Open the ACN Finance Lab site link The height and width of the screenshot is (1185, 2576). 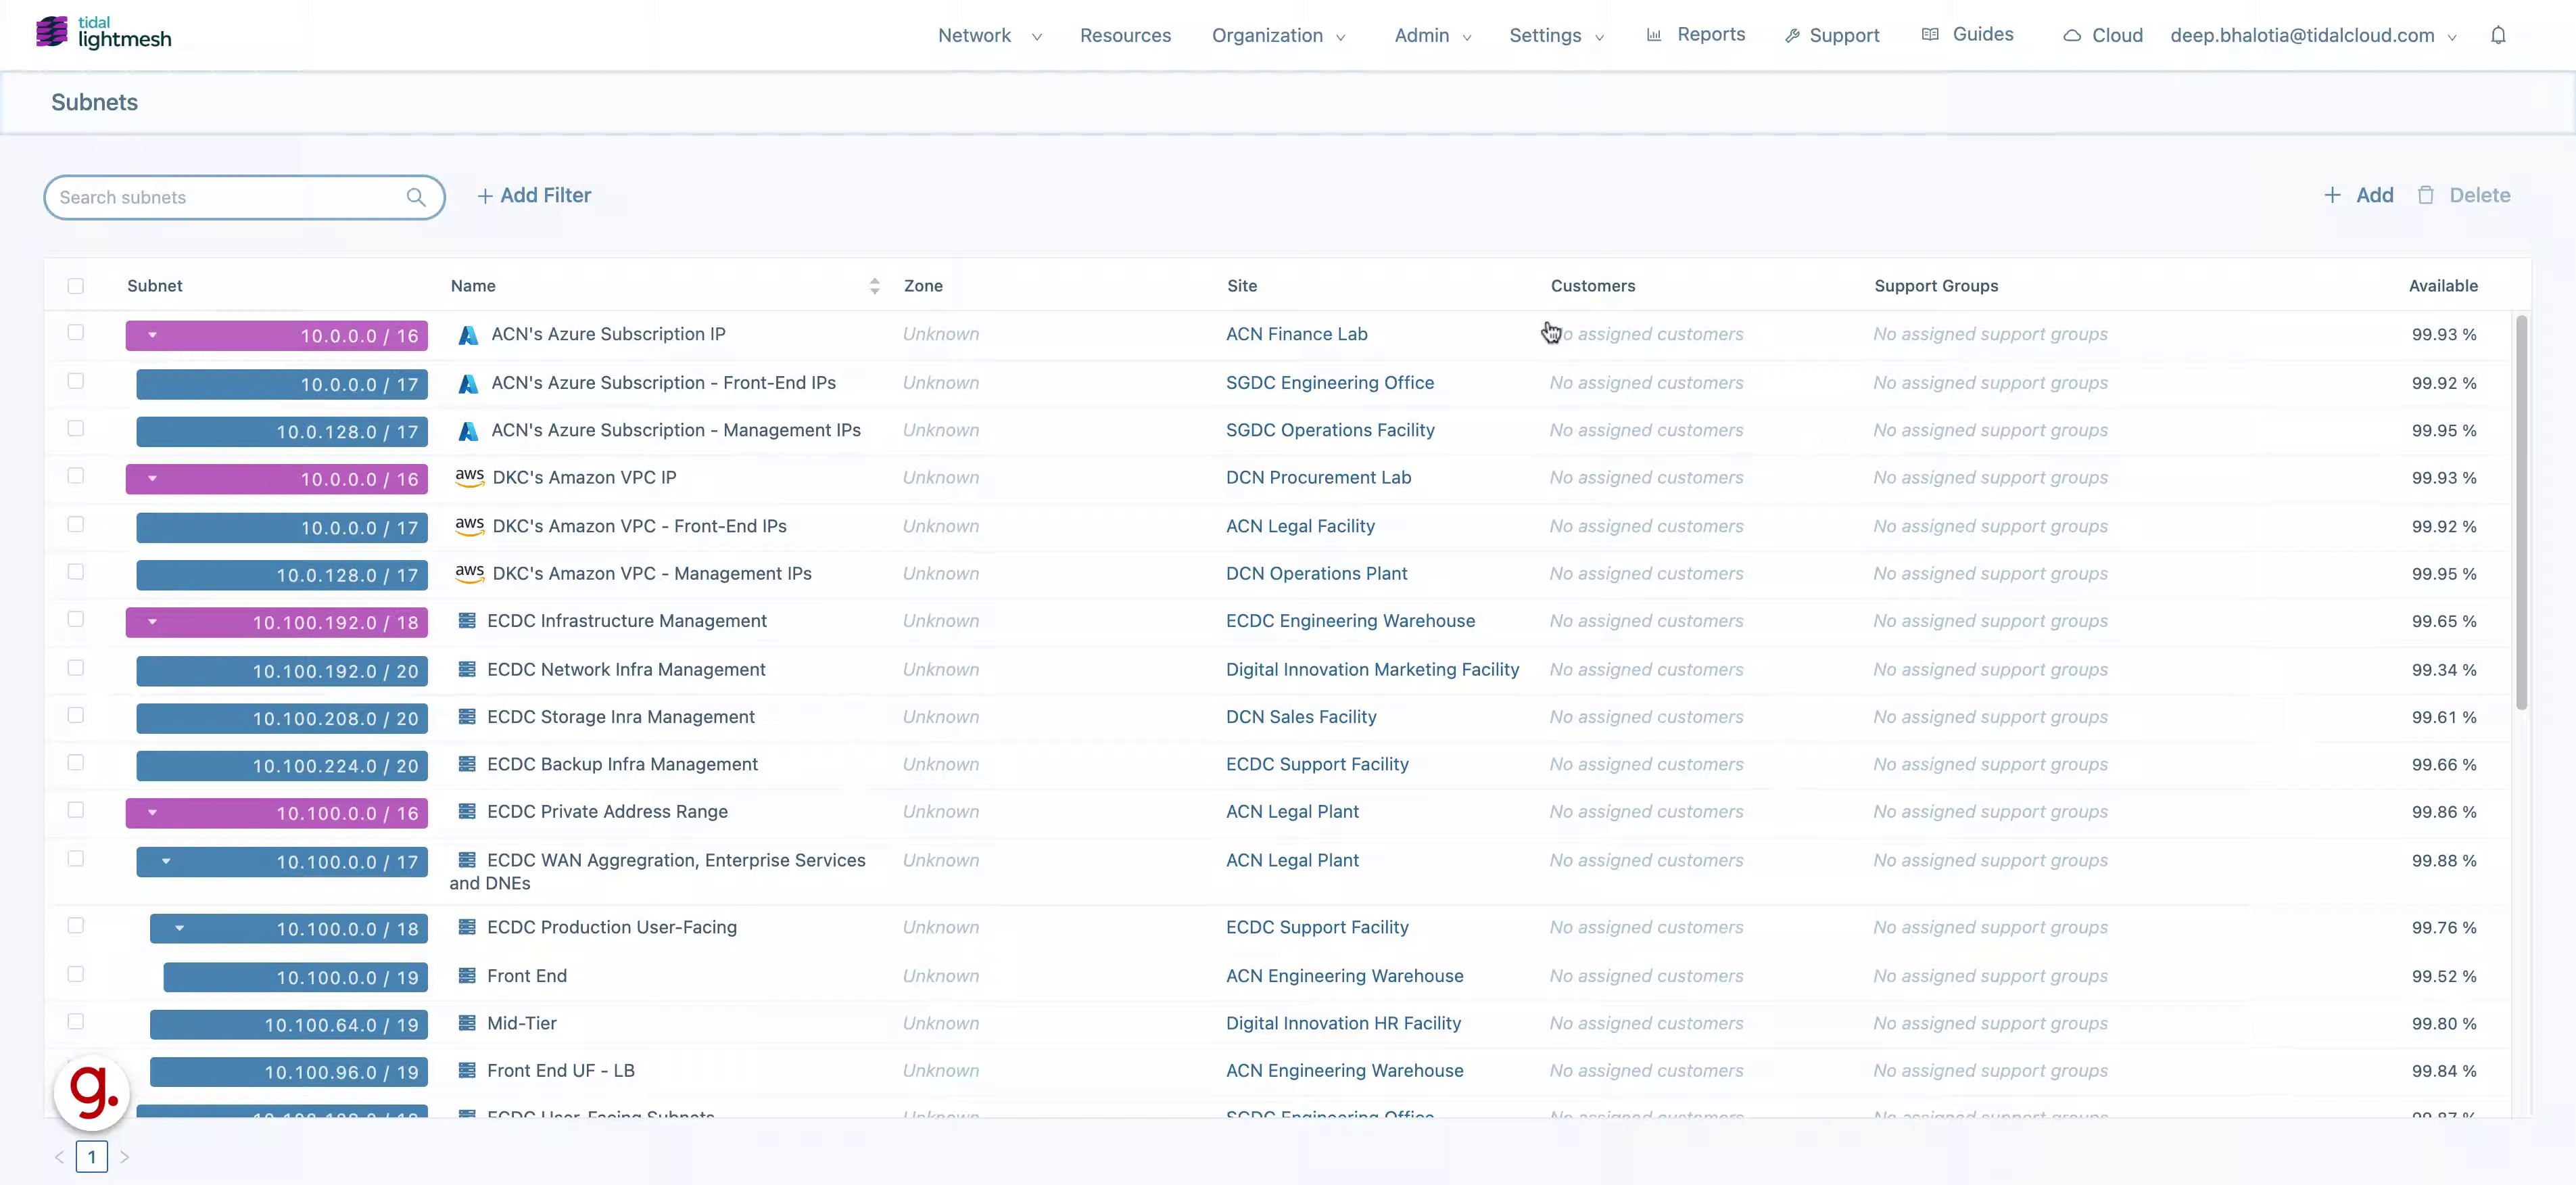click(x=1296, y=334)
